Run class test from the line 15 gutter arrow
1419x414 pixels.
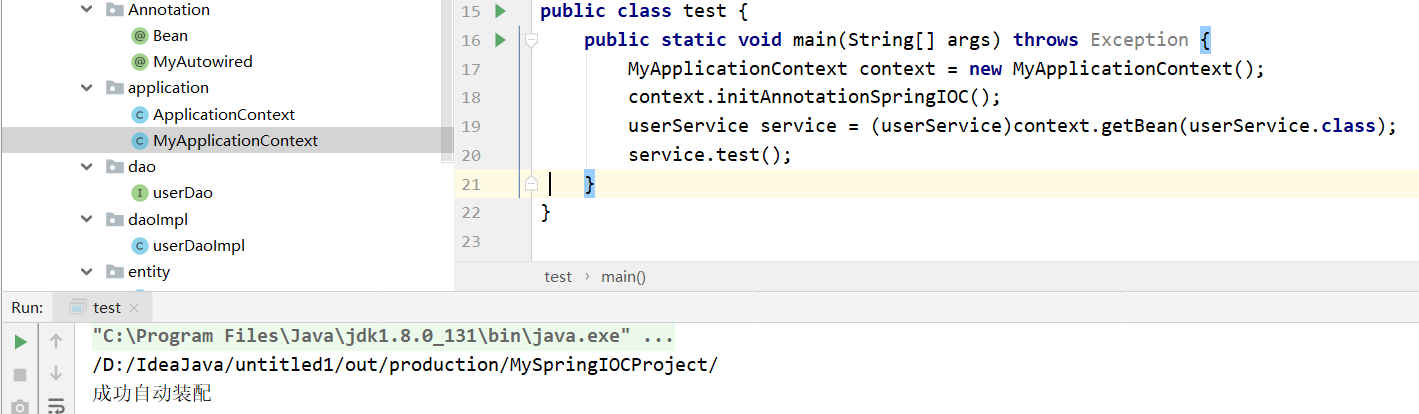500,12
